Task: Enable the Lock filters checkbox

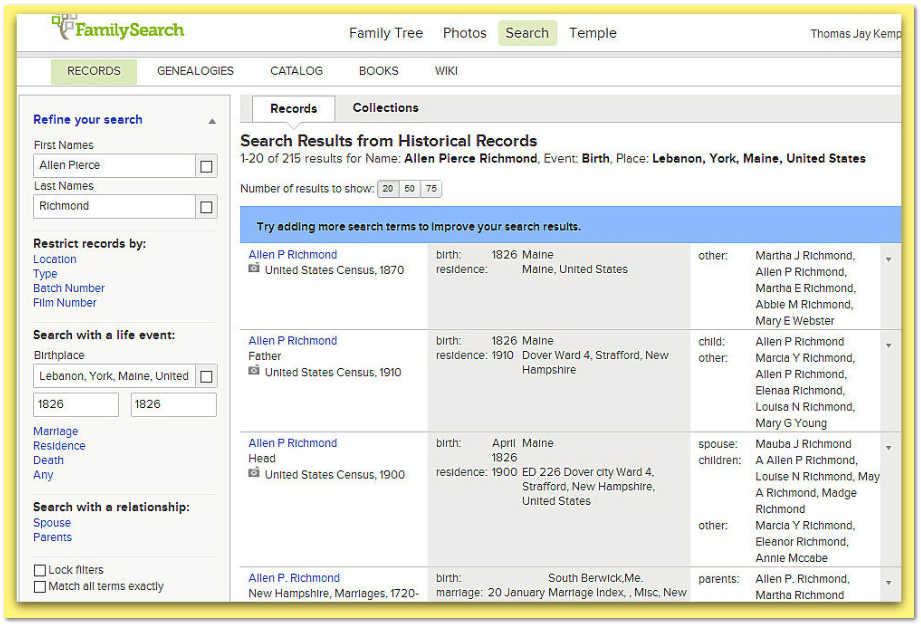Action: tap(40, 570)
